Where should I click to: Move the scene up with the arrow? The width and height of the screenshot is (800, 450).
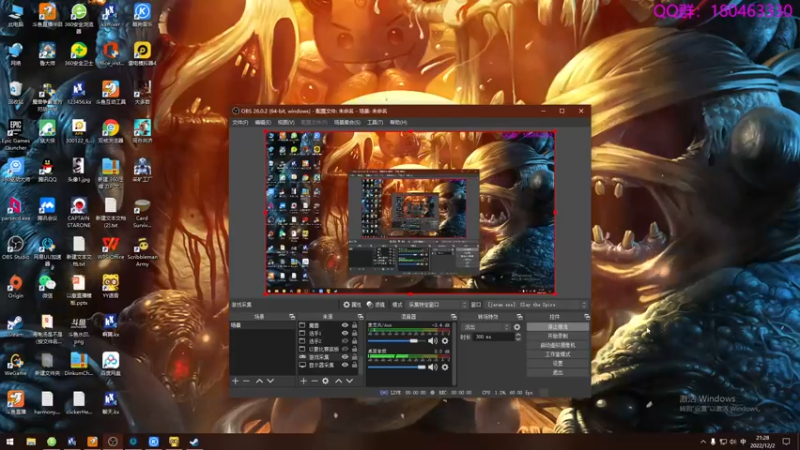[x=259, y=381]
